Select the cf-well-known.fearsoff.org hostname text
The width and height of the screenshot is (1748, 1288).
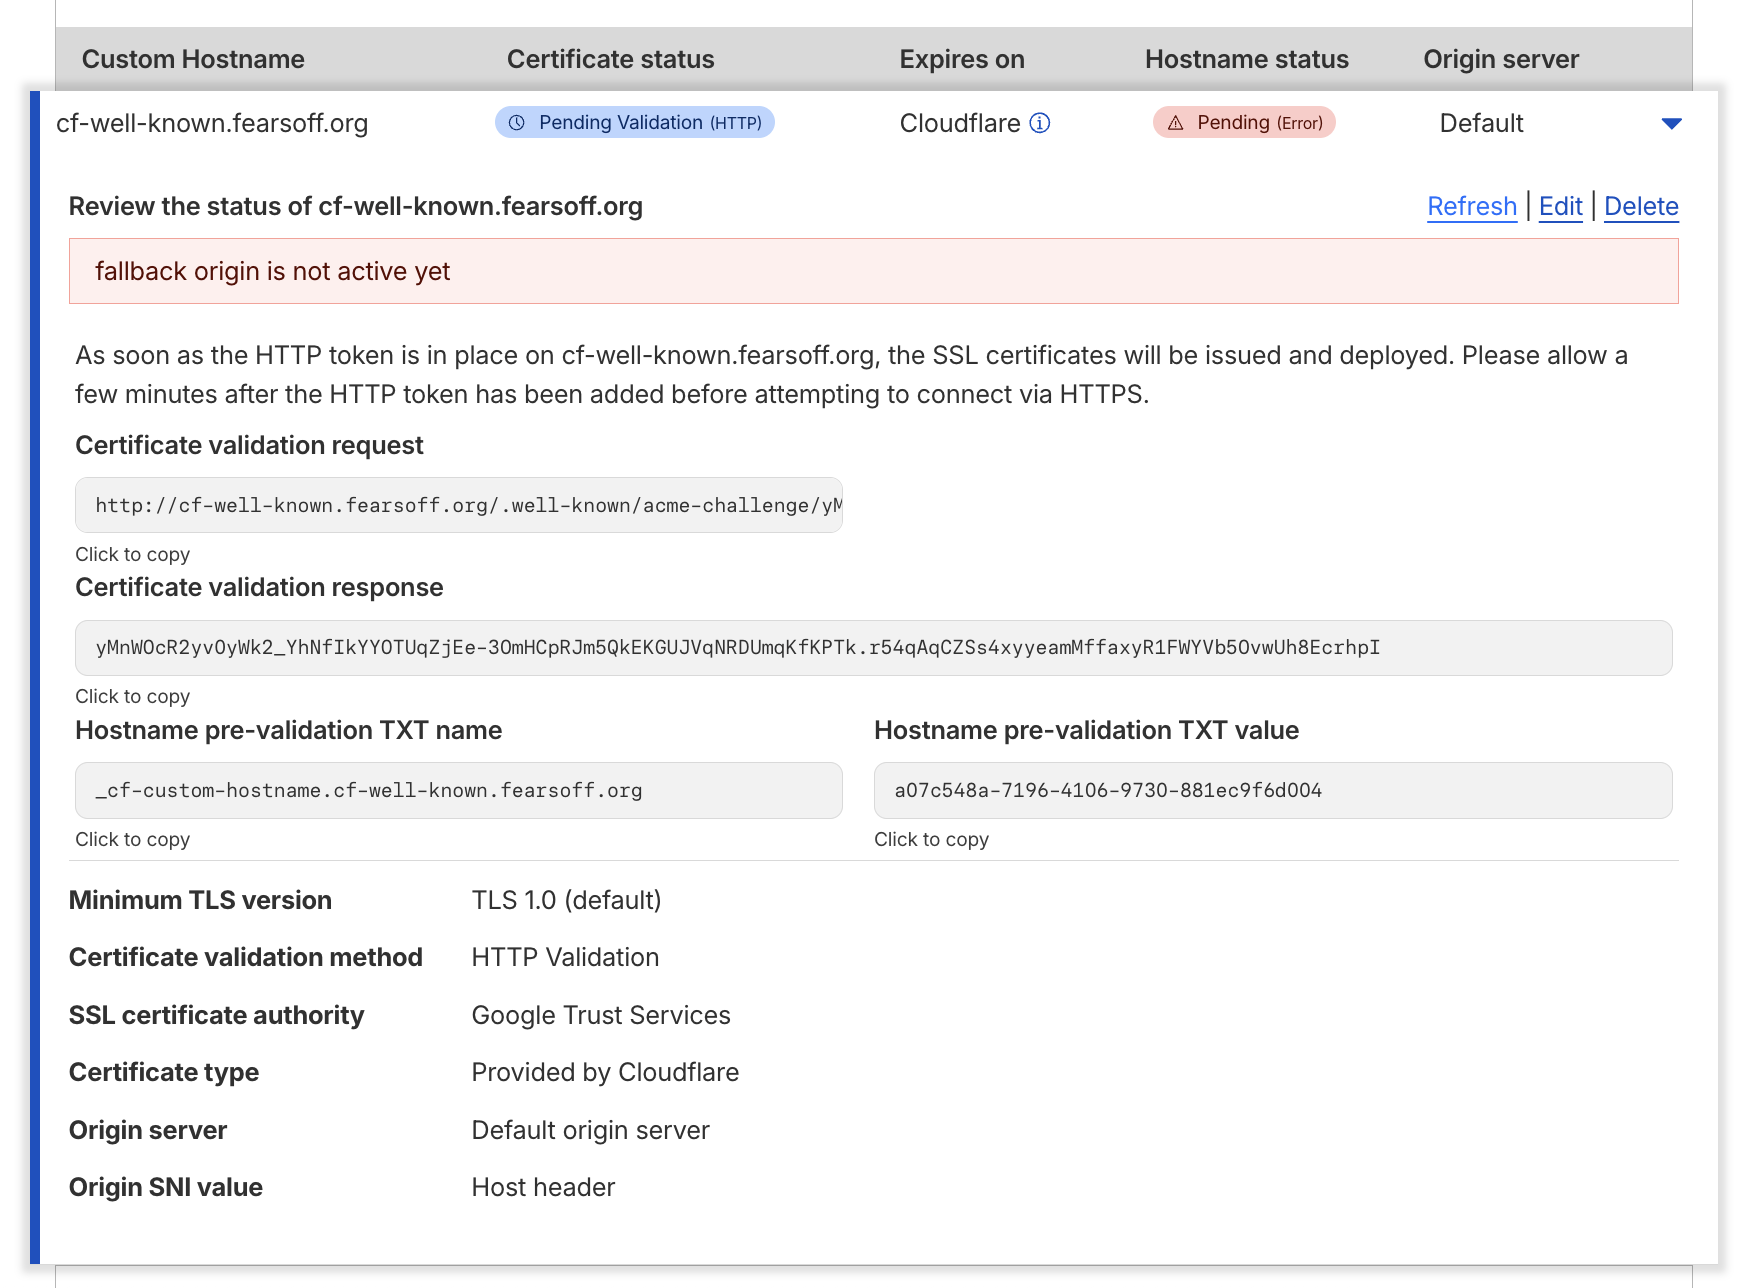[212, 123]
